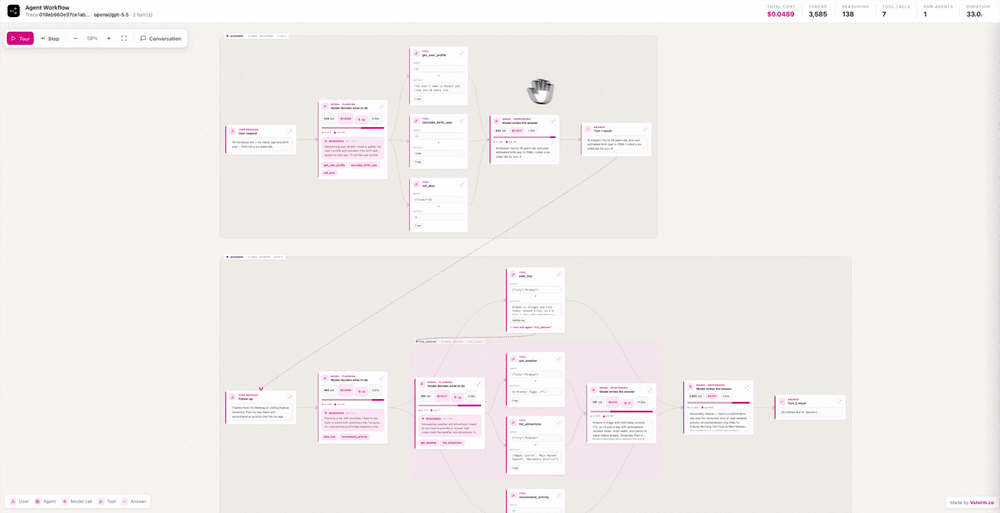1000x513 pixels.
Task: Click the get_weather wrench icon
Action: [513, 360]
